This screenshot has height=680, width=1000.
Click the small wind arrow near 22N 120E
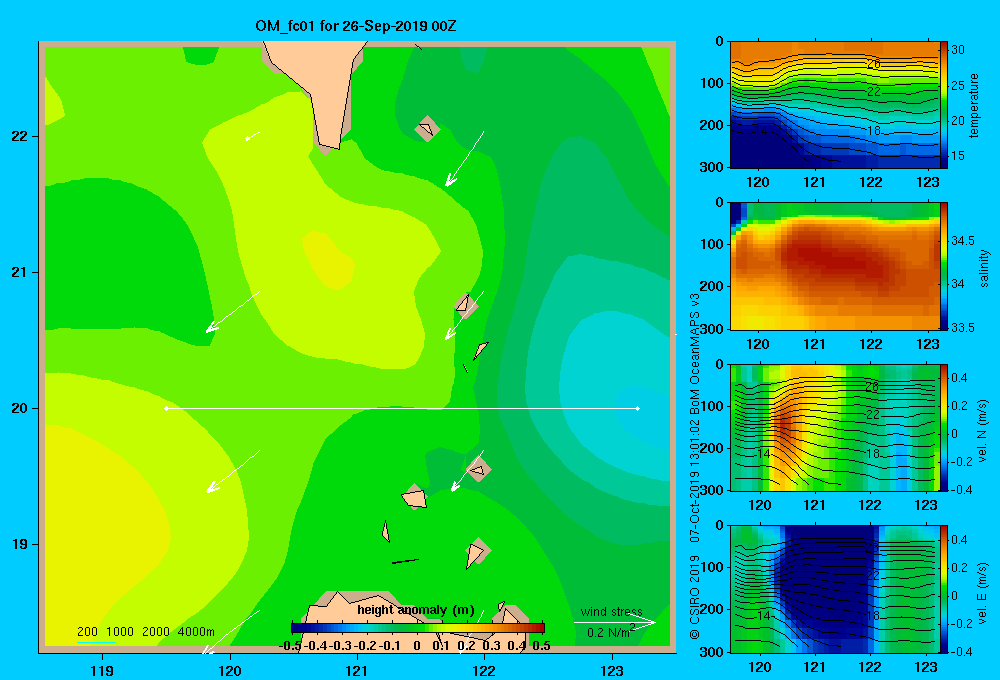pos(253,136)
